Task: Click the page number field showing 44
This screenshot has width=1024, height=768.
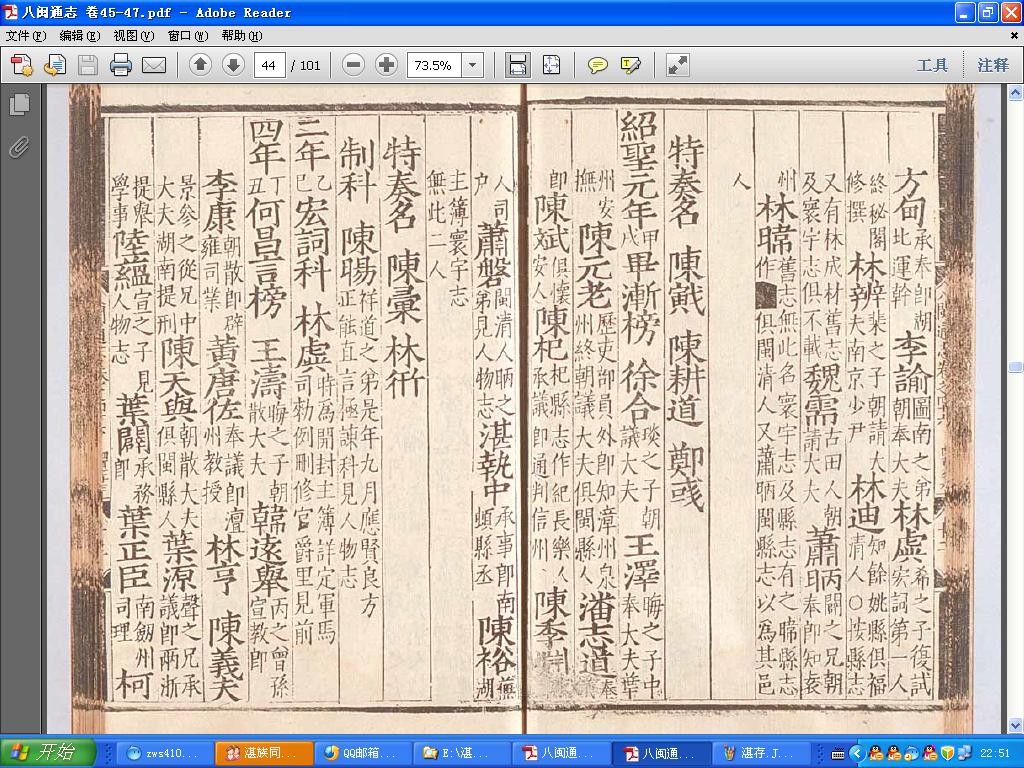Action: (269, 65)
